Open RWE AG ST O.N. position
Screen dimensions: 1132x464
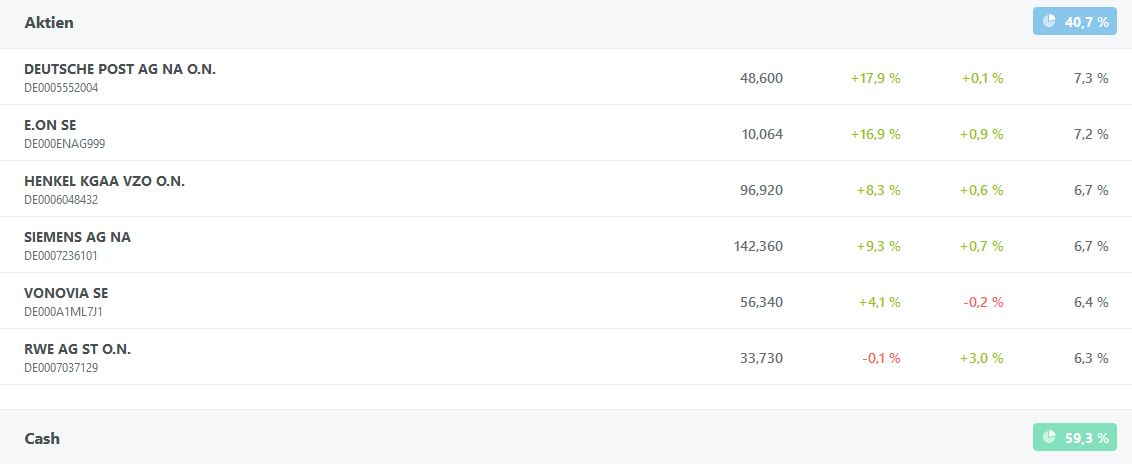pyautogui.click(x=77, y=349)
